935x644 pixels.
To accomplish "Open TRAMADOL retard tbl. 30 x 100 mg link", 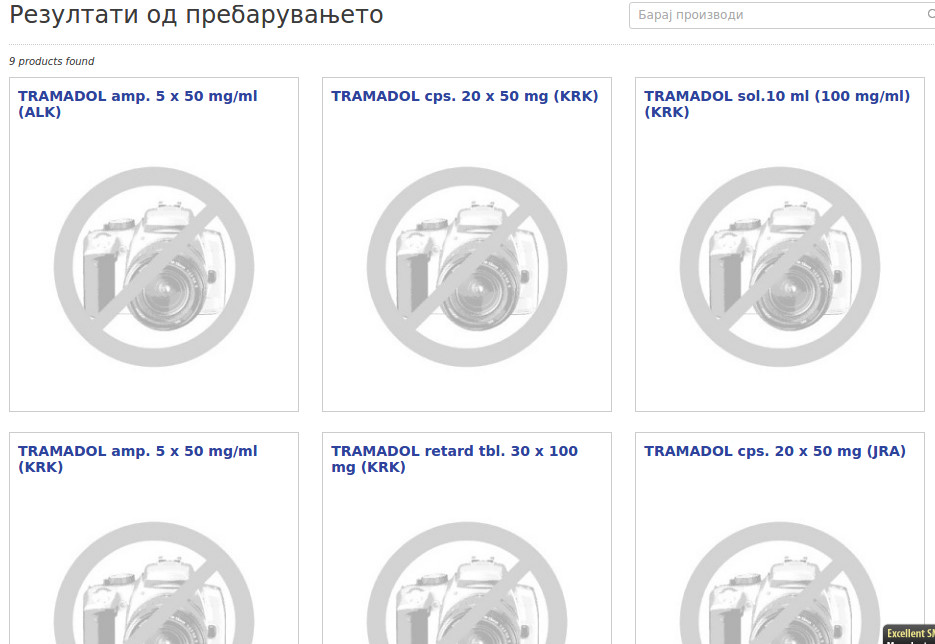I will 454,459.
